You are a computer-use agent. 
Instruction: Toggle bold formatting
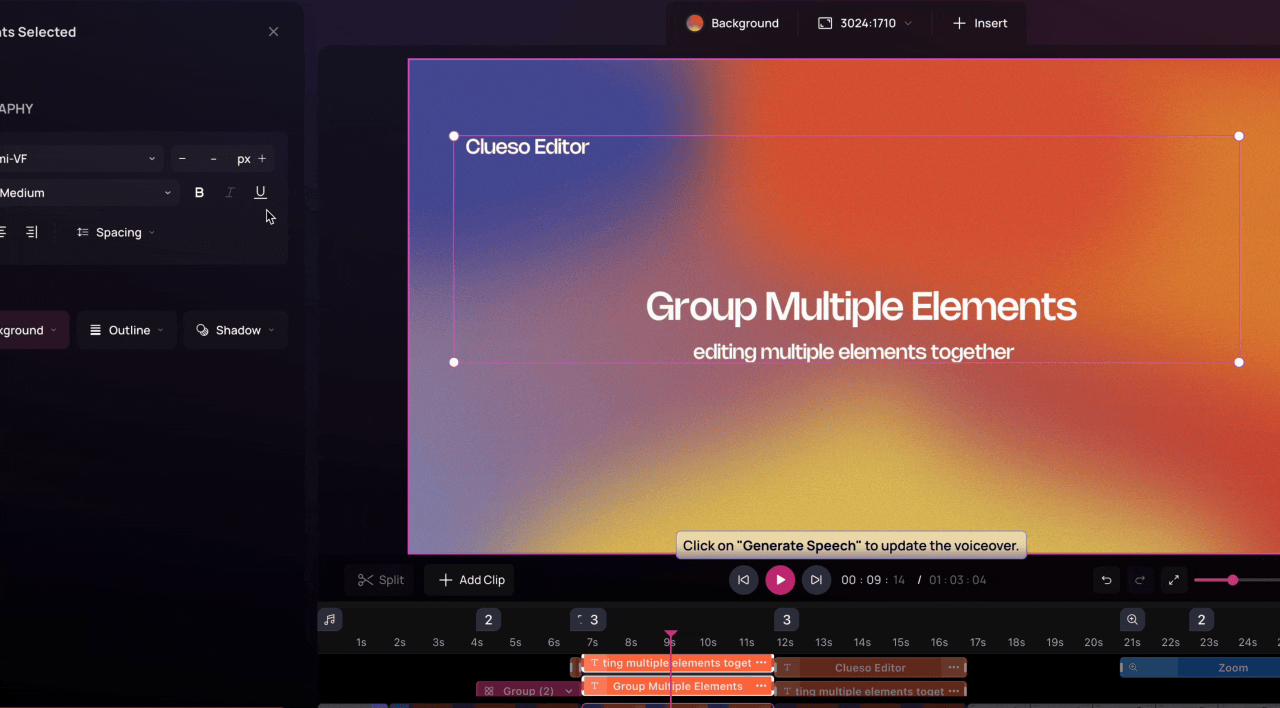pos(199,193)
